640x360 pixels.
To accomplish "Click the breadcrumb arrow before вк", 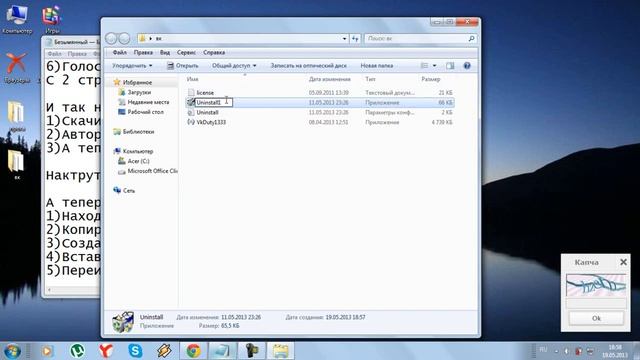I will tap(150, 38).
